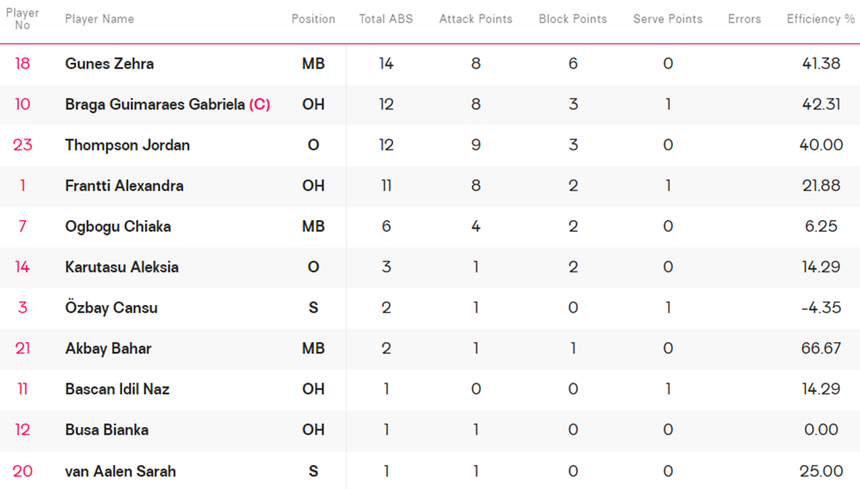Sort by Total ABS column
The image size is (860, 489).
[386, 19]
